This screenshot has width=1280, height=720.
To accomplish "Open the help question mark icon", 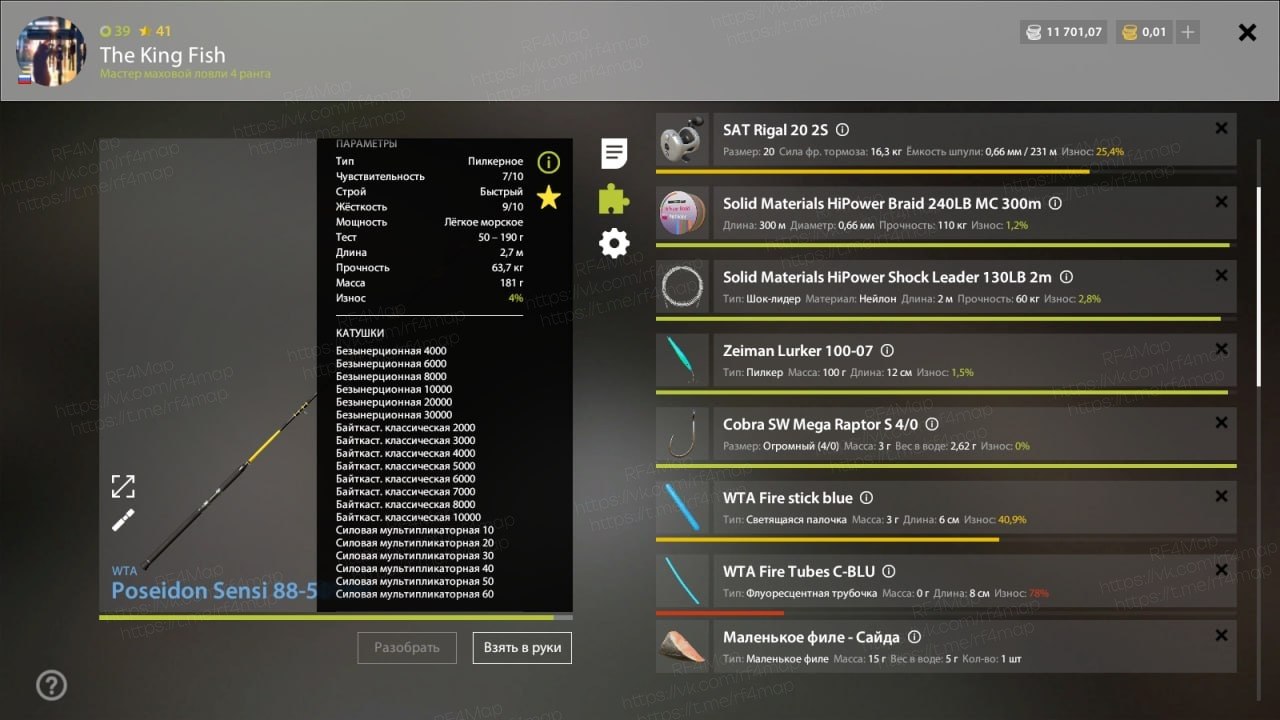I will click(x=51, y=685).
